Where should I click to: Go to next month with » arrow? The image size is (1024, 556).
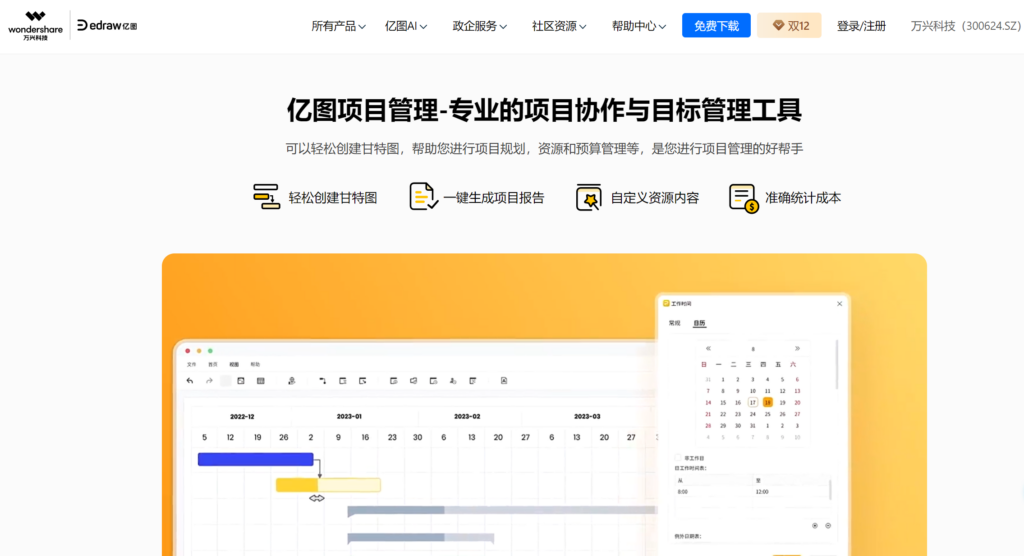point(797,349)
